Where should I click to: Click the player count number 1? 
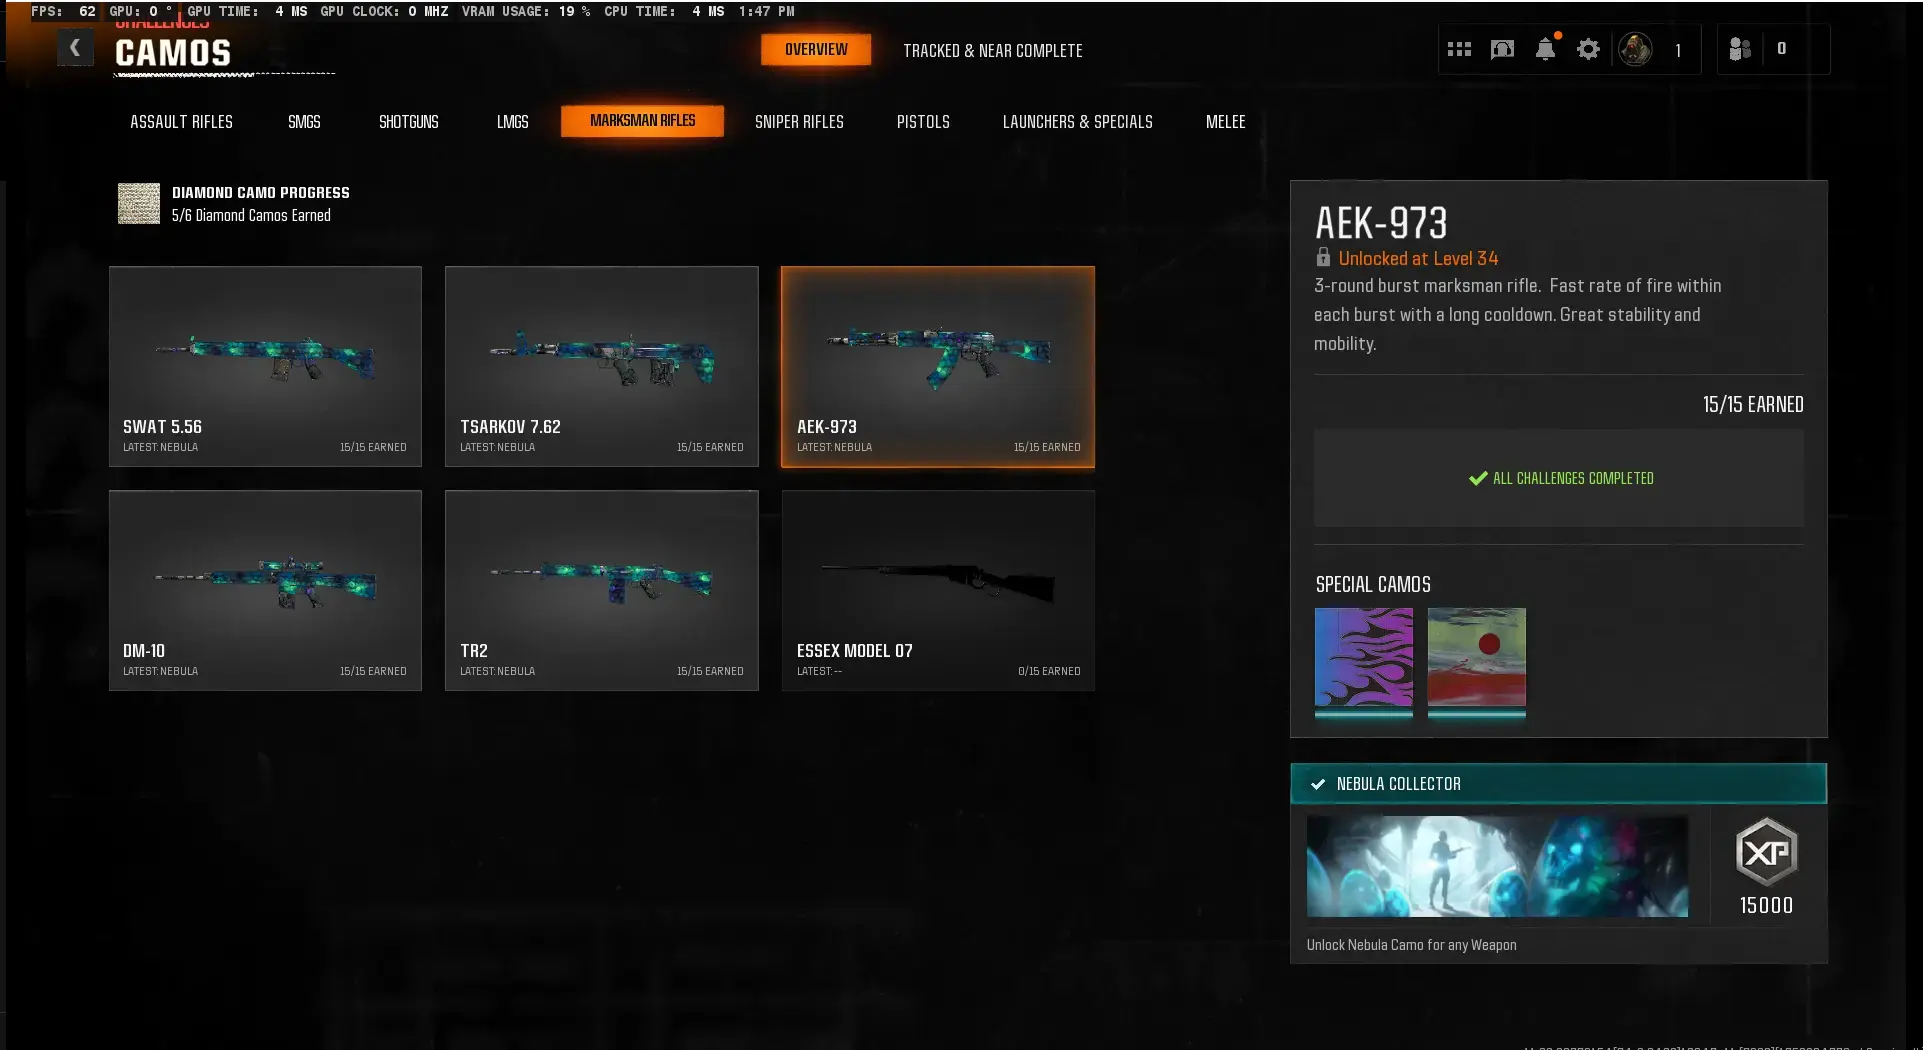coord(1678,50)
